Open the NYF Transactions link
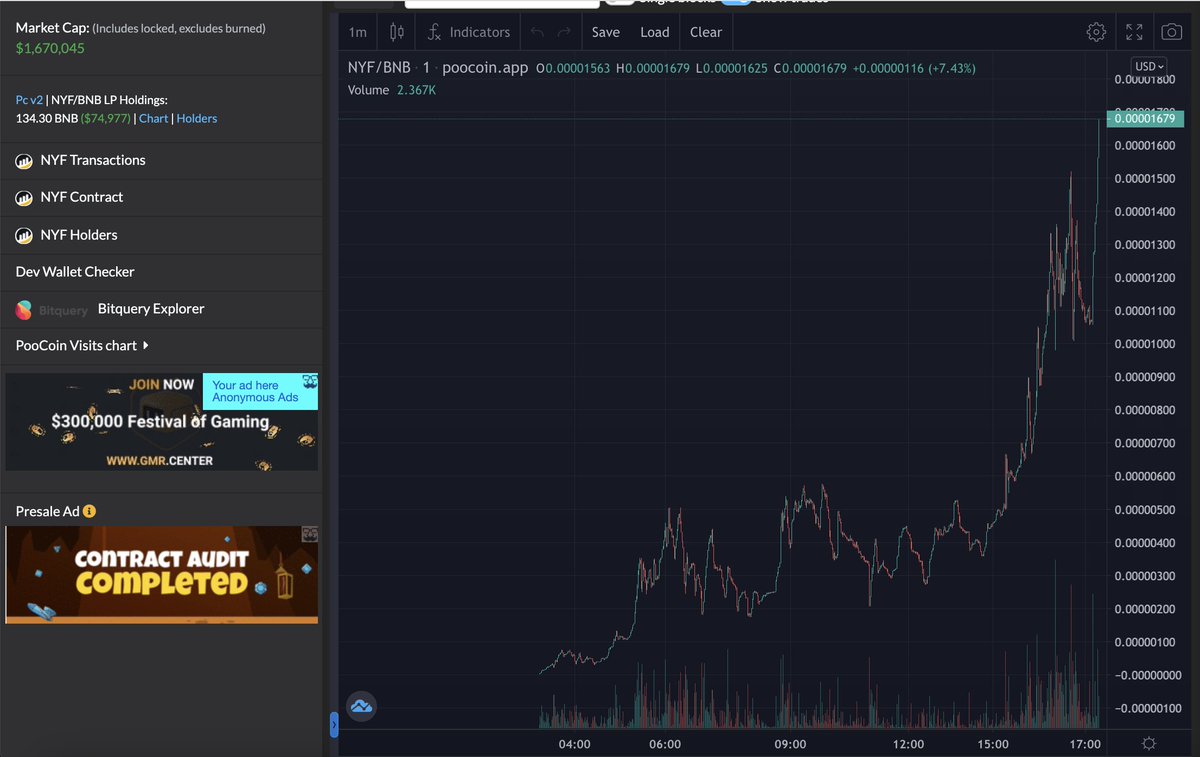1200x757 pixels. coord(93,160)
